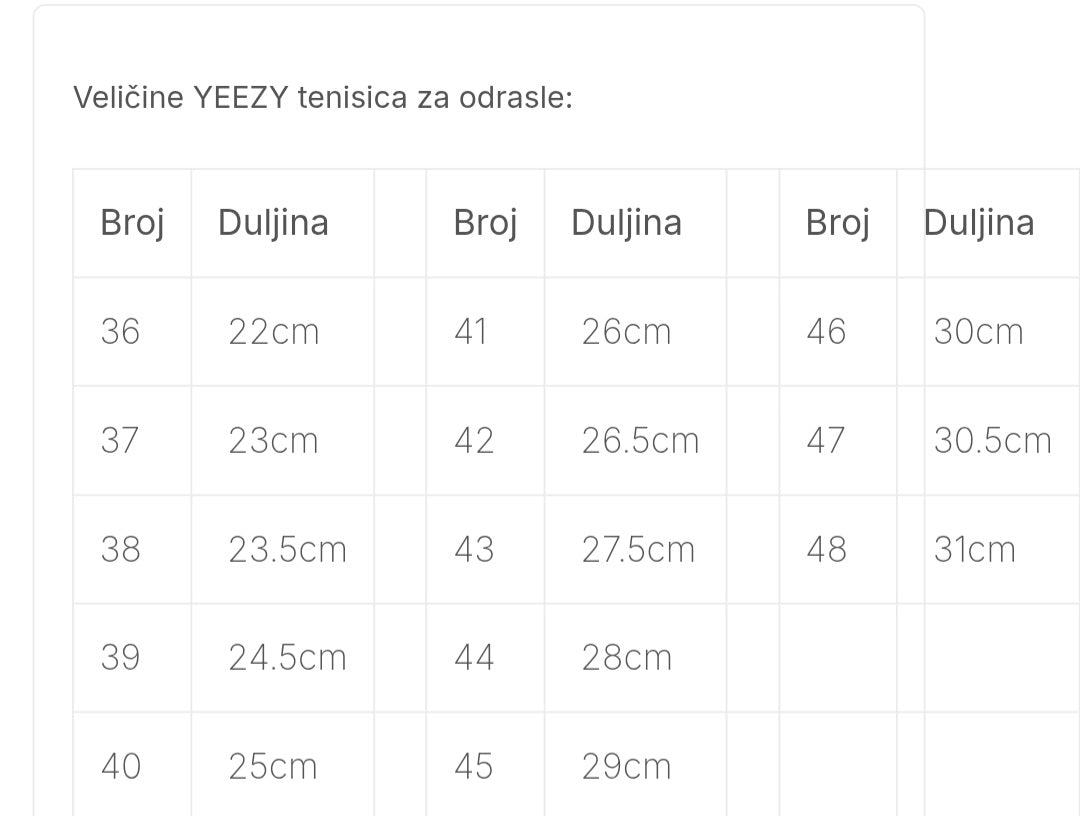This screenshot has width=1080, height=816.
Task: Select size 37 in the table
Action: pos(120,441)
